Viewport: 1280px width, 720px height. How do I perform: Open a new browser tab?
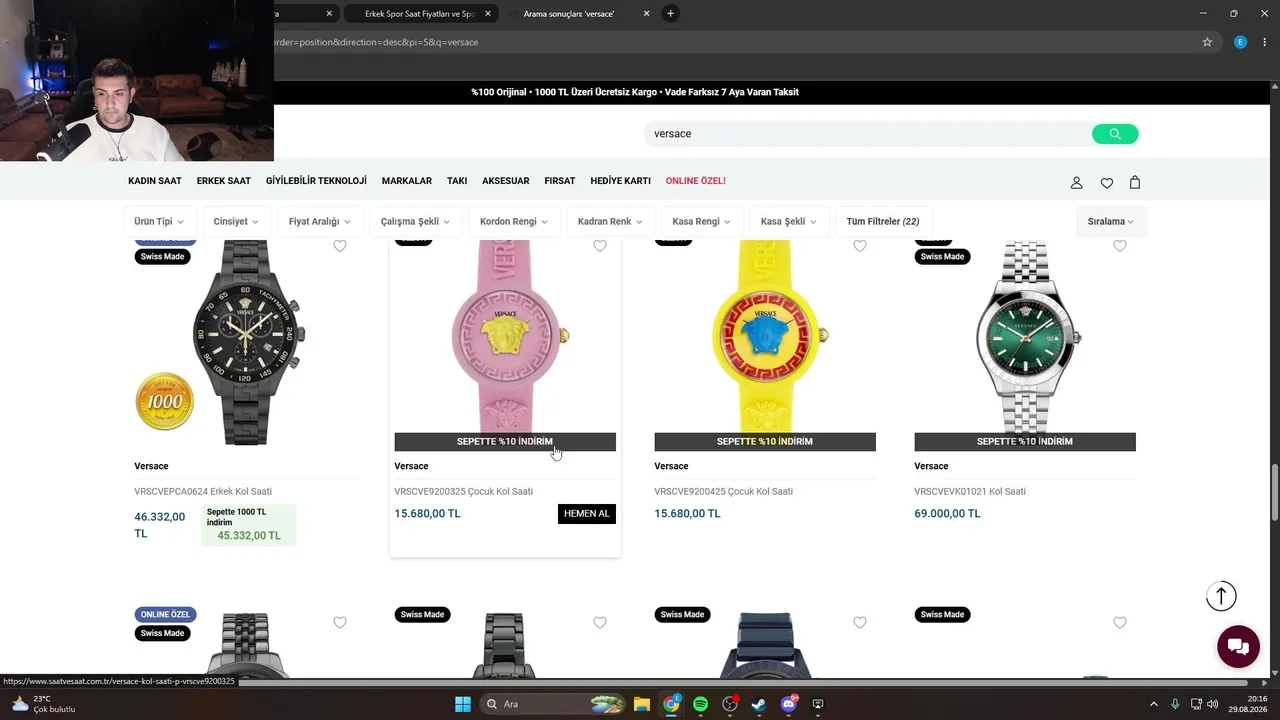671,13
